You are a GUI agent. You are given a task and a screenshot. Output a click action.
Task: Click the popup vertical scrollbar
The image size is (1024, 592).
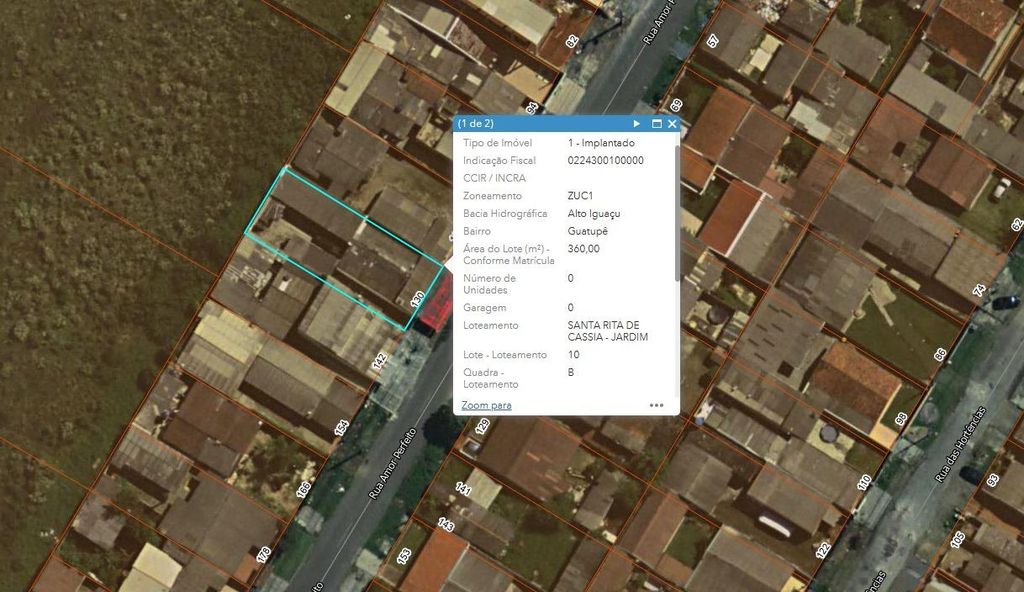[677, 212]
